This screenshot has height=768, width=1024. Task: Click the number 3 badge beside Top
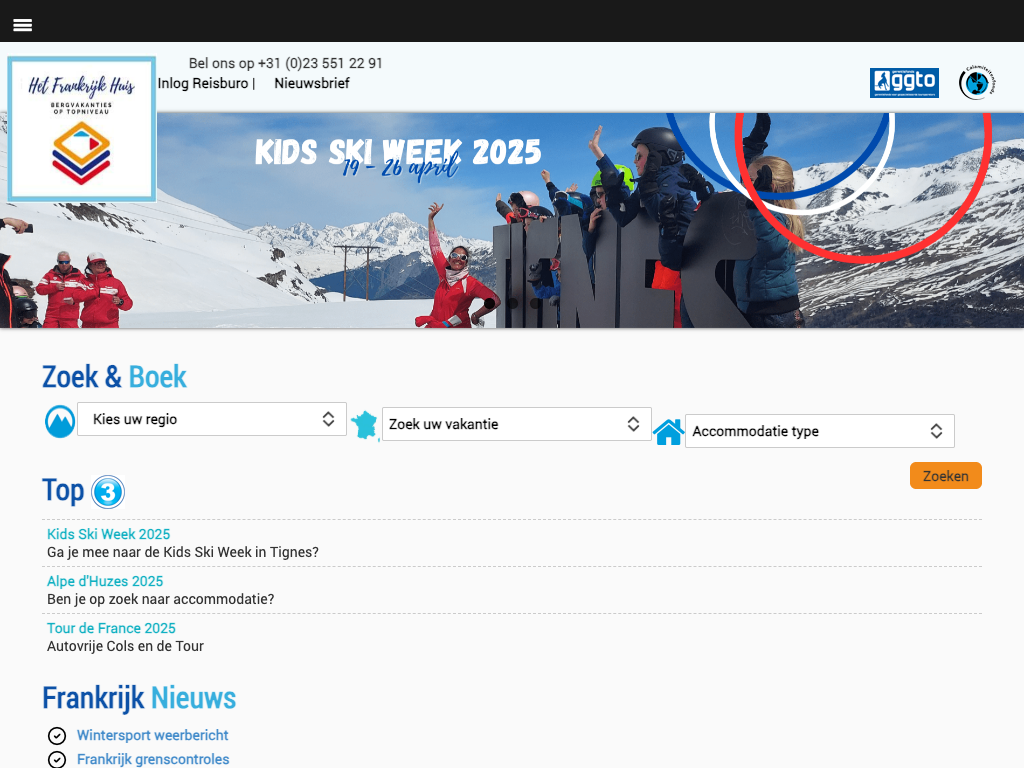pyautogui.click(x=108, y=492)
